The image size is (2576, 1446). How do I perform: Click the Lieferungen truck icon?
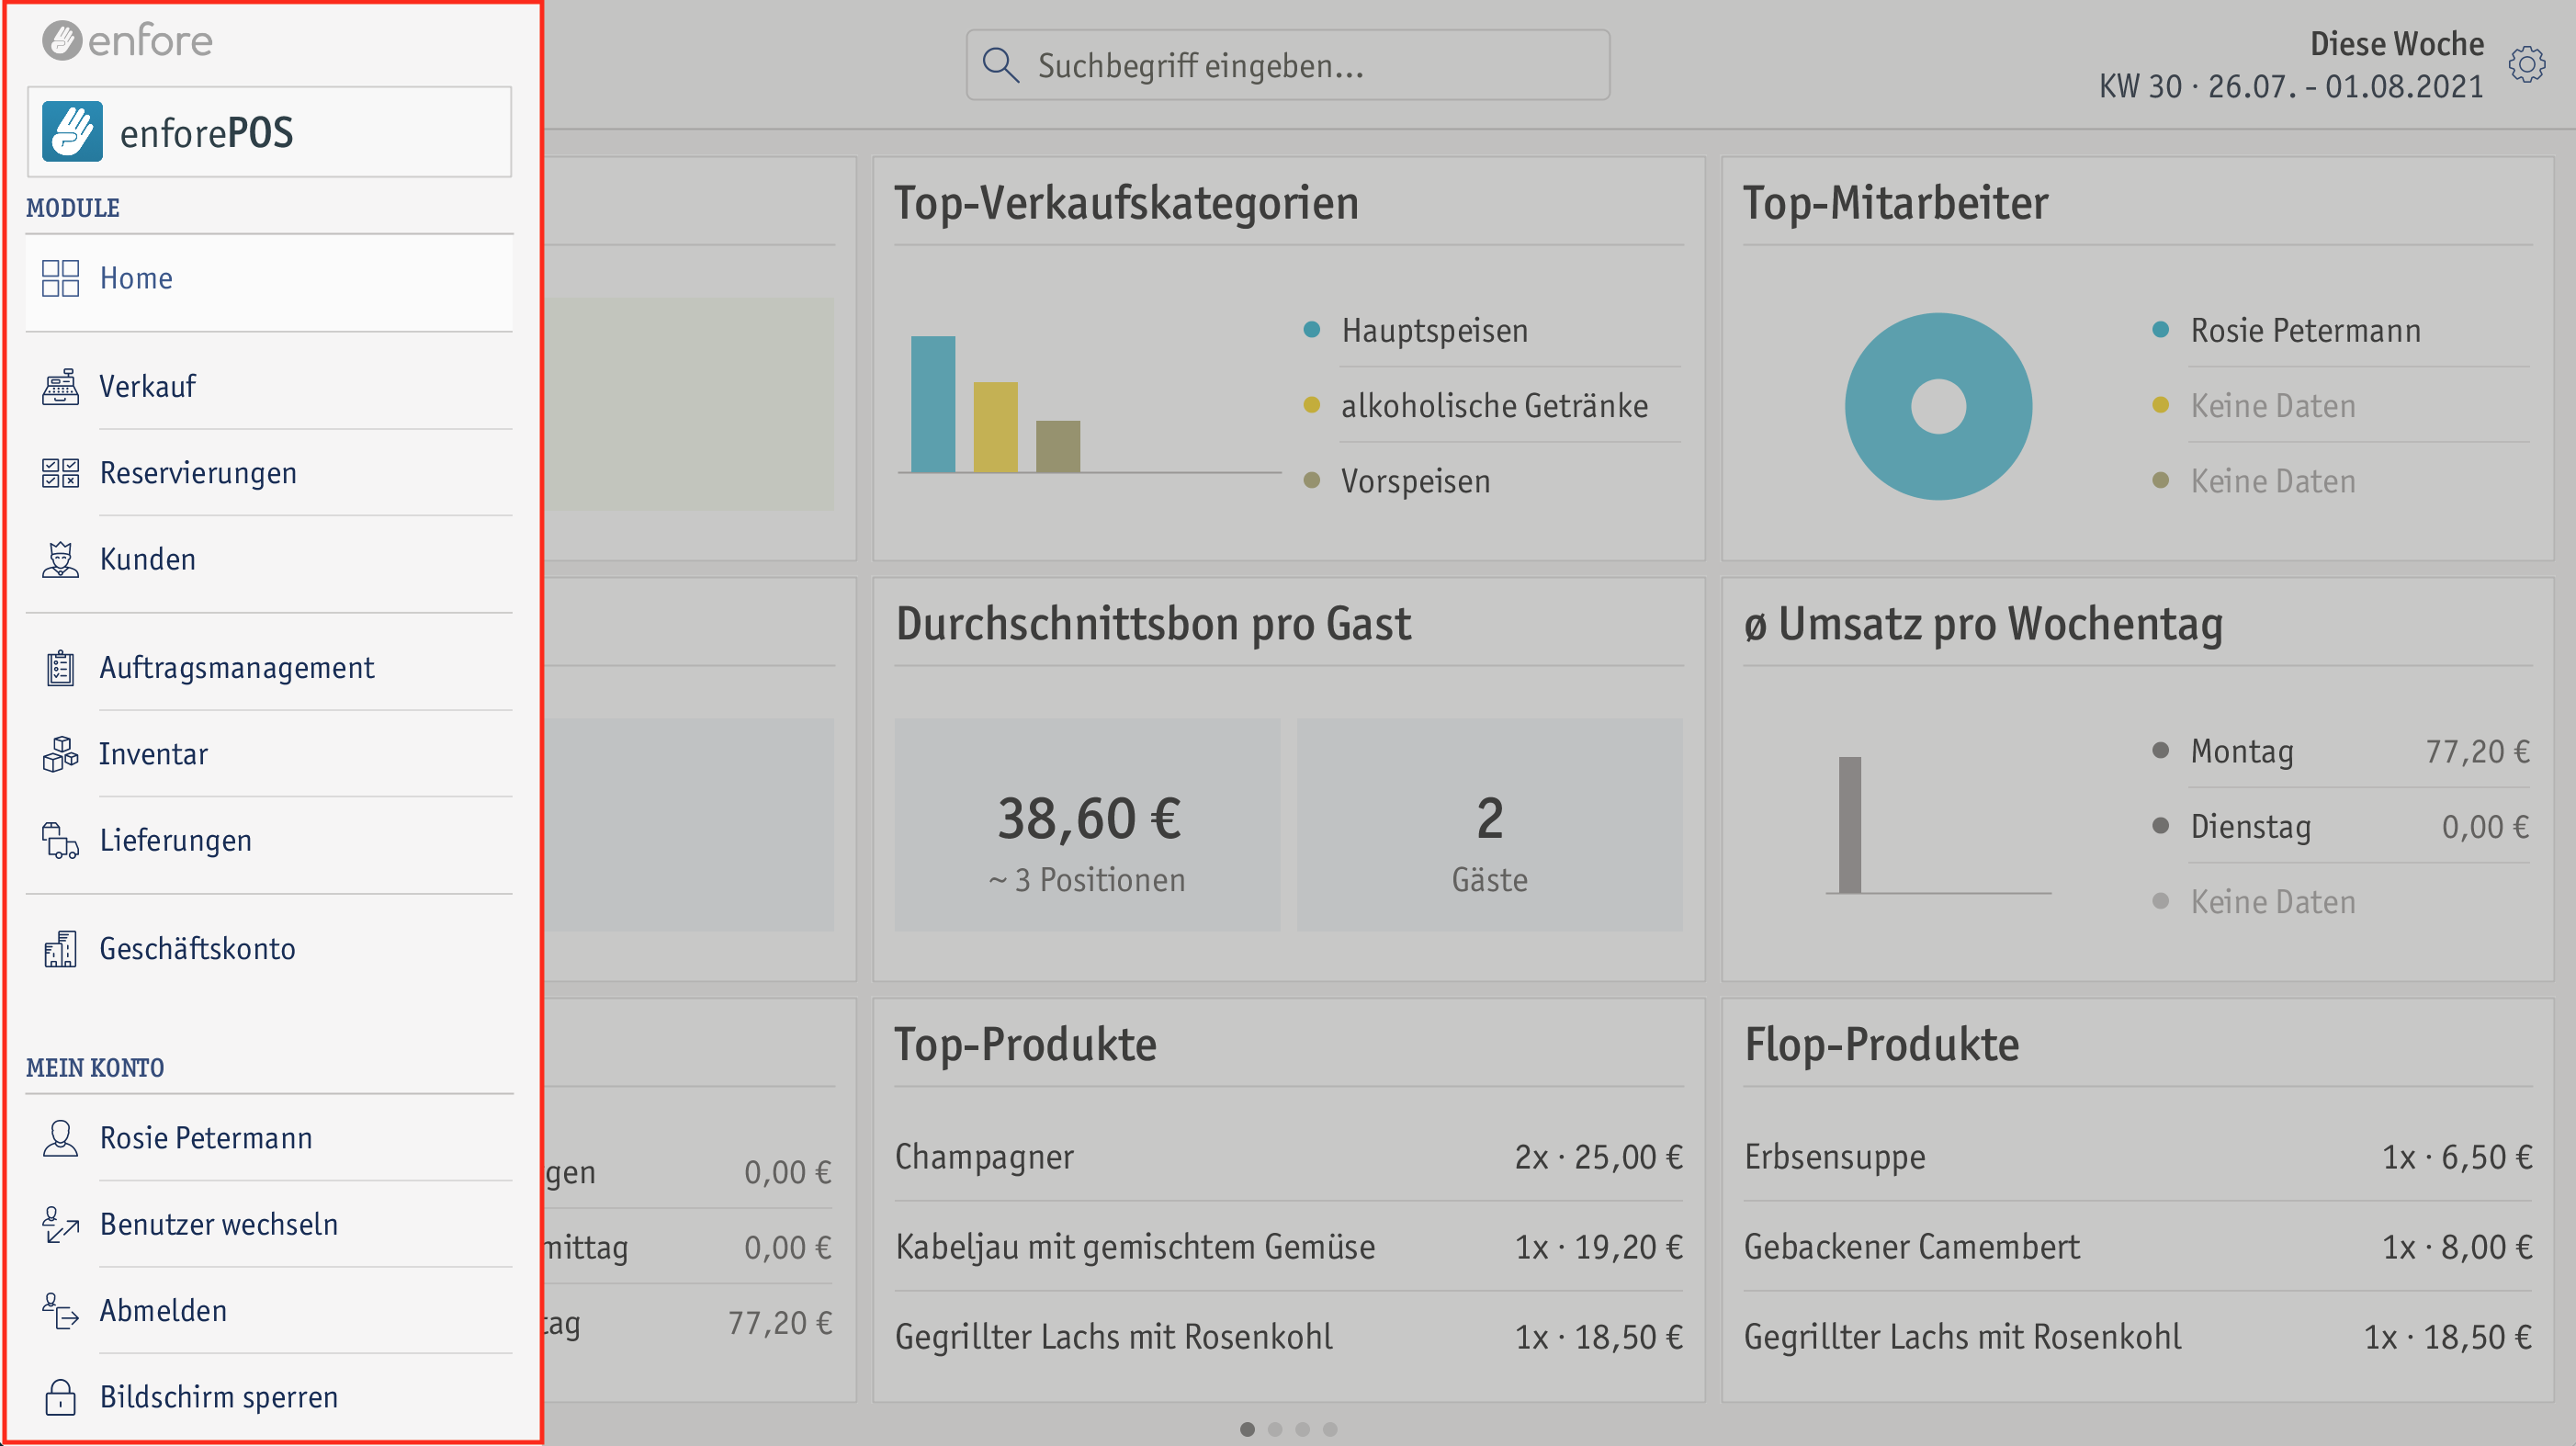(x=60, y=840)
